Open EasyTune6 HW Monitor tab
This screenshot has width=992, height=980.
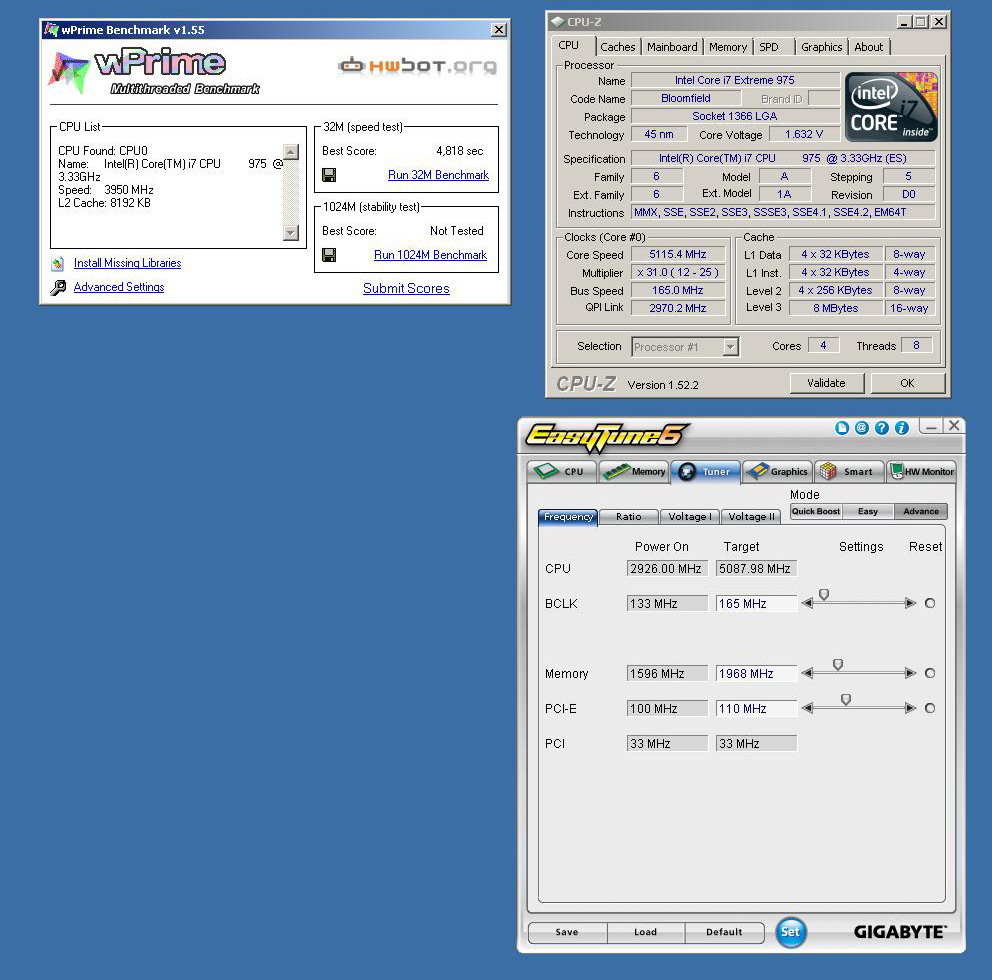921,471
